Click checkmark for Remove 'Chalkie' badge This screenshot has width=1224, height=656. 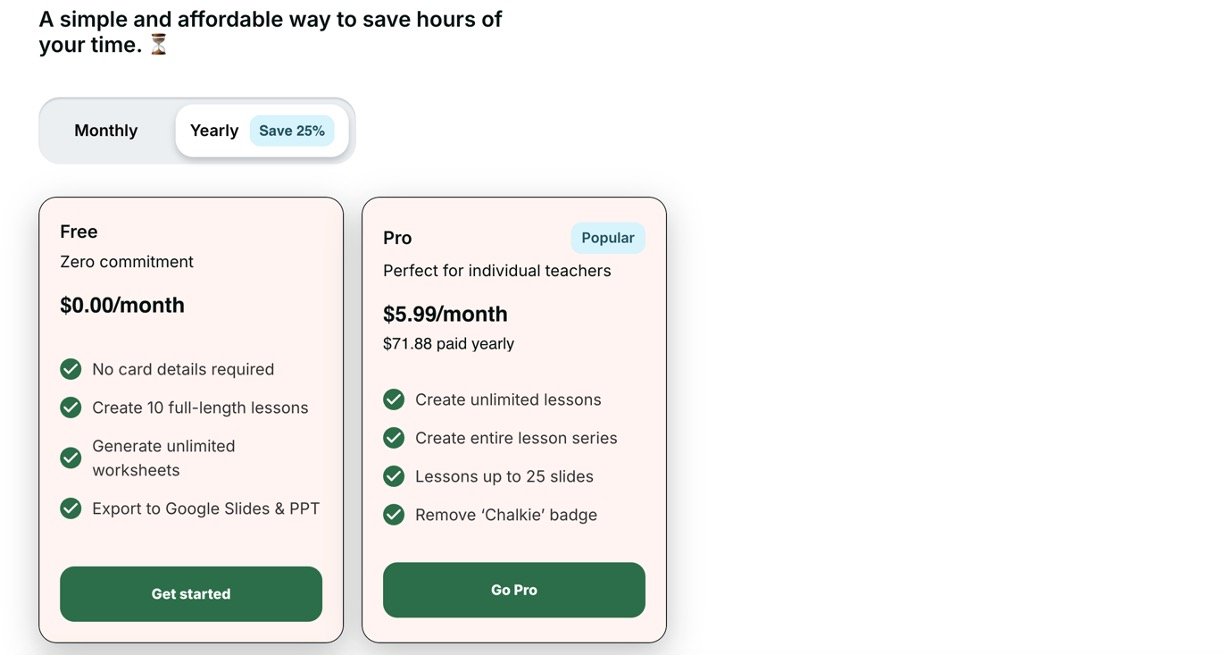394,515
